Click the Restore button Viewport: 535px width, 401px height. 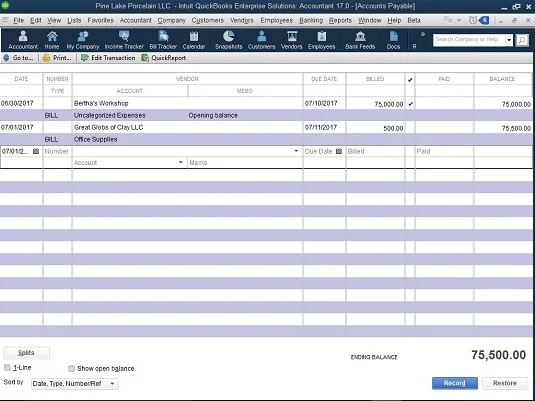coord(505,383)
